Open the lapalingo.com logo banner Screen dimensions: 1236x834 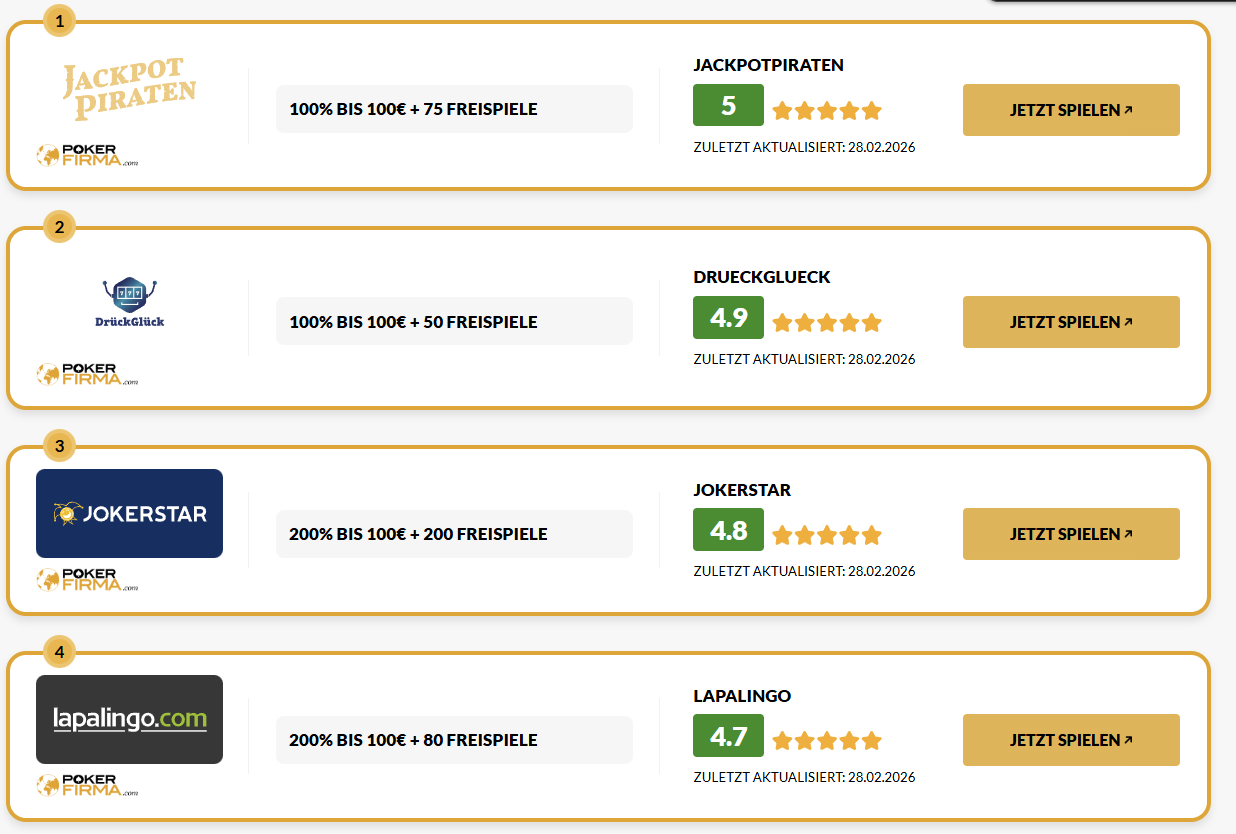129,719
